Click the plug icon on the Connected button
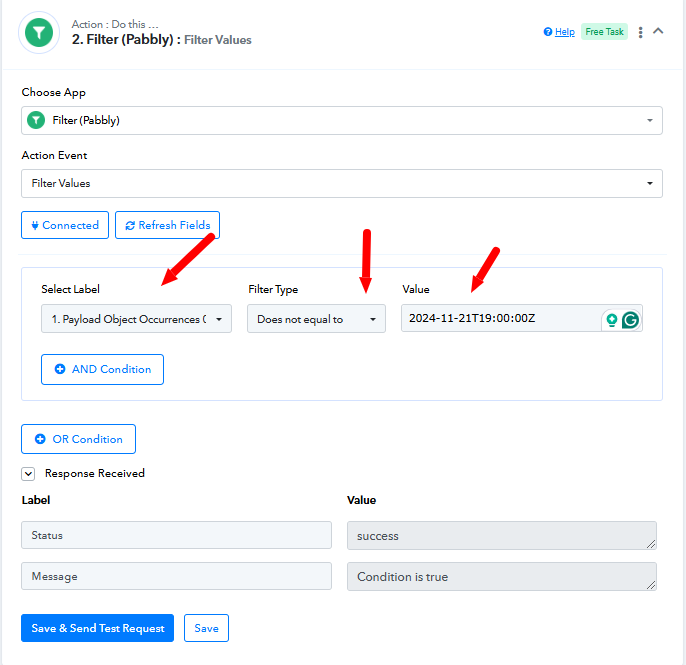 pos(35,226)
